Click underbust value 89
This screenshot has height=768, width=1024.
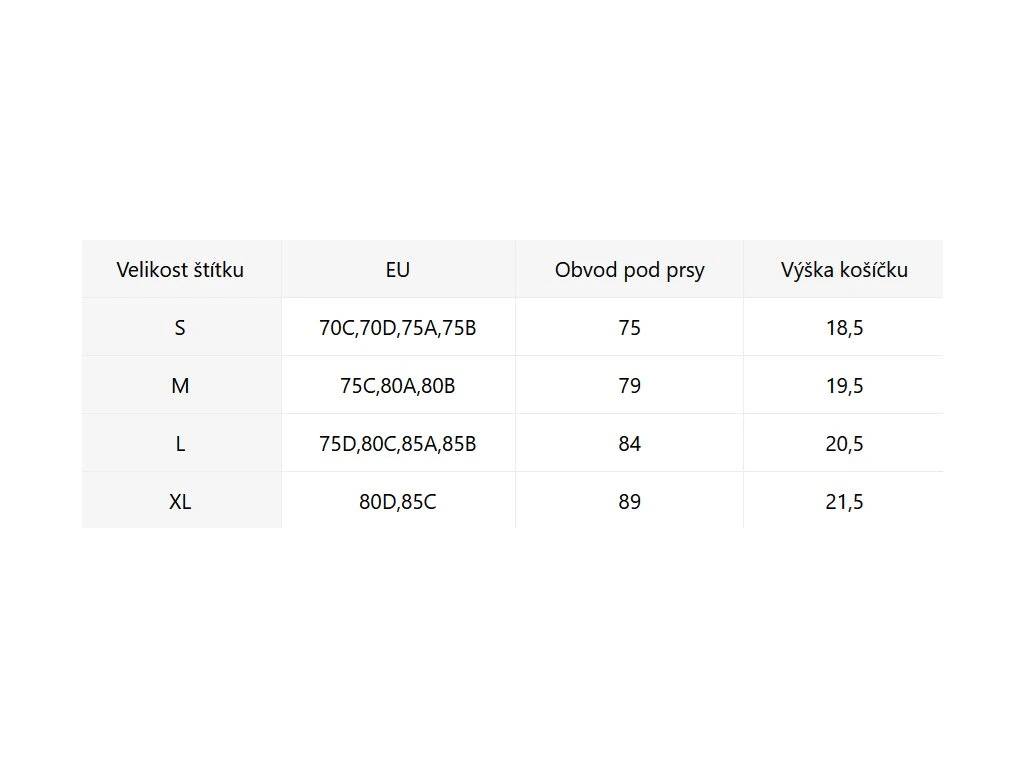pyautogui.click(x=630, y=502)
